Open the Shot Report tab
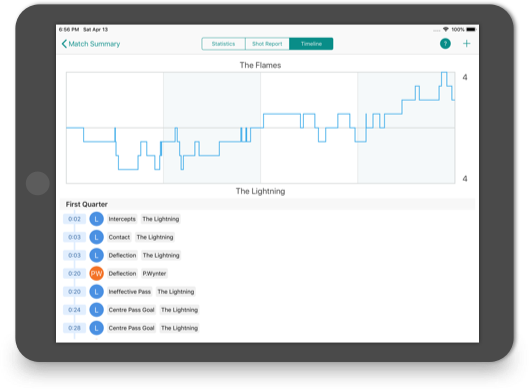This screenshot has width=529, height=389. point(267,44)
